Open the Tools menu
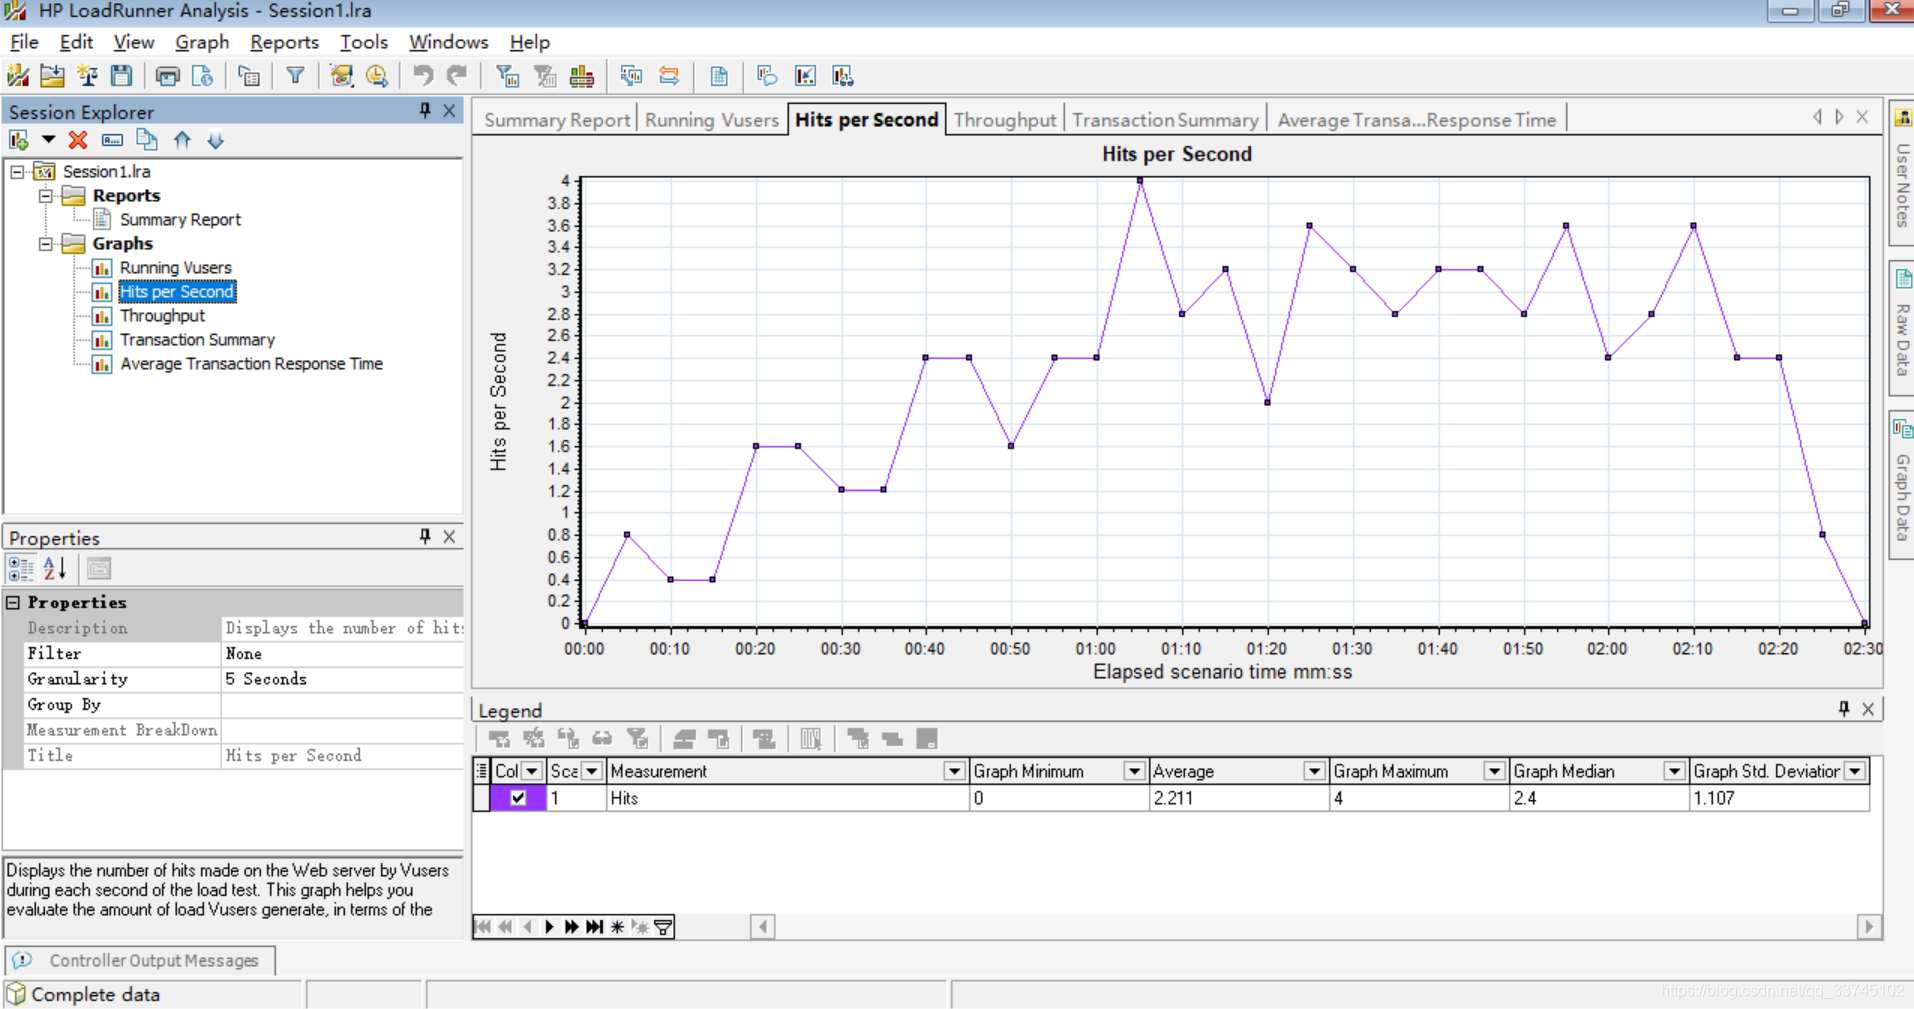 point(363,42)
